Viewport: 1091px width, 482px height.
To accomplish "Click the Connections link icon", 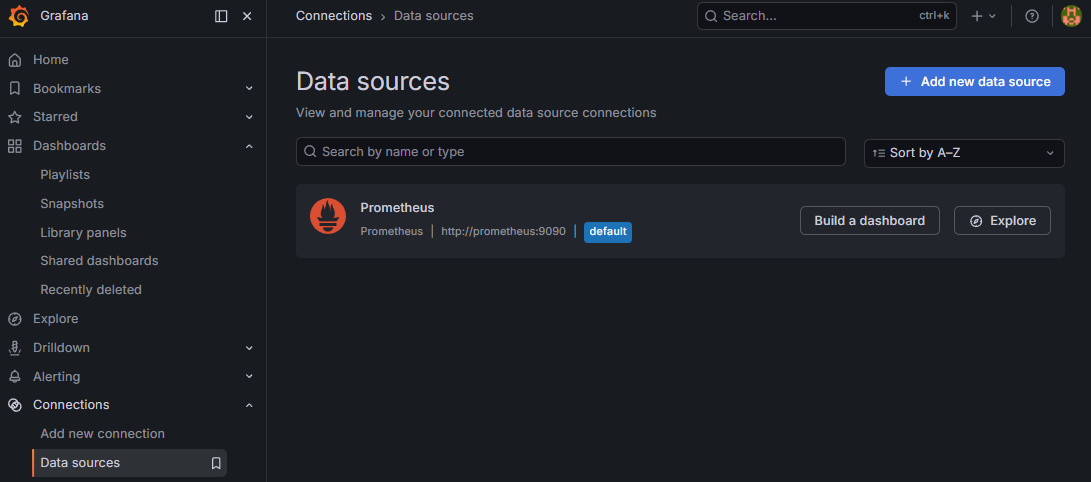I will (15, 405).
